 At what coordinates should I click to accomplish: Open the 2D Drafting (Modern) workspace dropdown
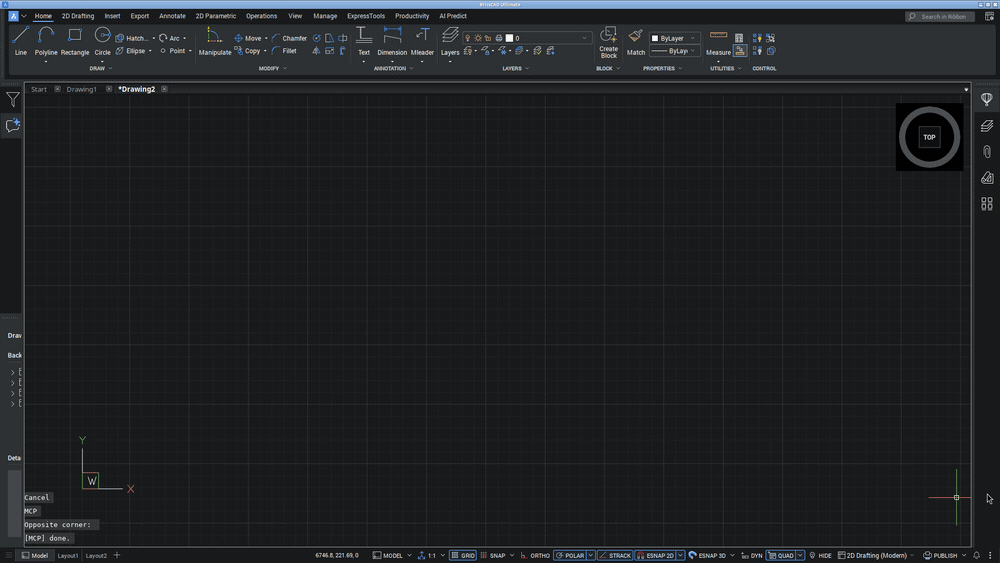click(x=876, y=555)
